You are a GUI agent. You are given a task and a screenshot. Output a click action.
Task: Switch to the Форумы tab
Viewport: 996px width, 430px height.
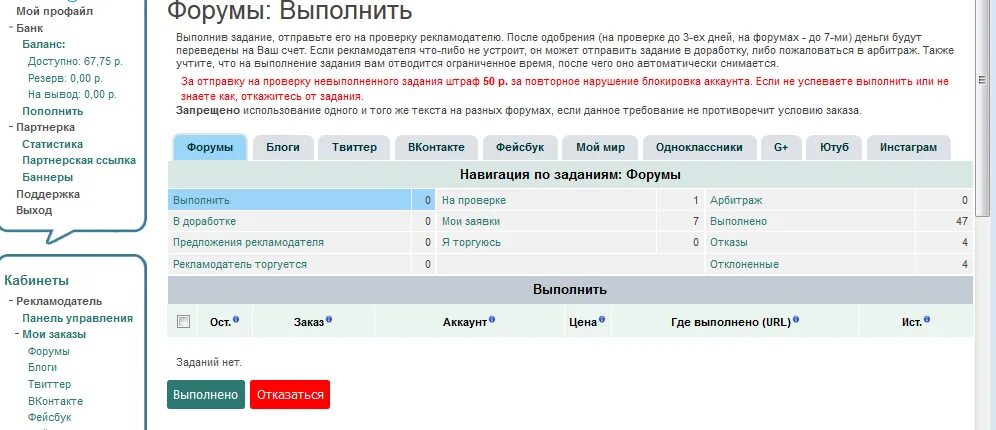(210, 147)
